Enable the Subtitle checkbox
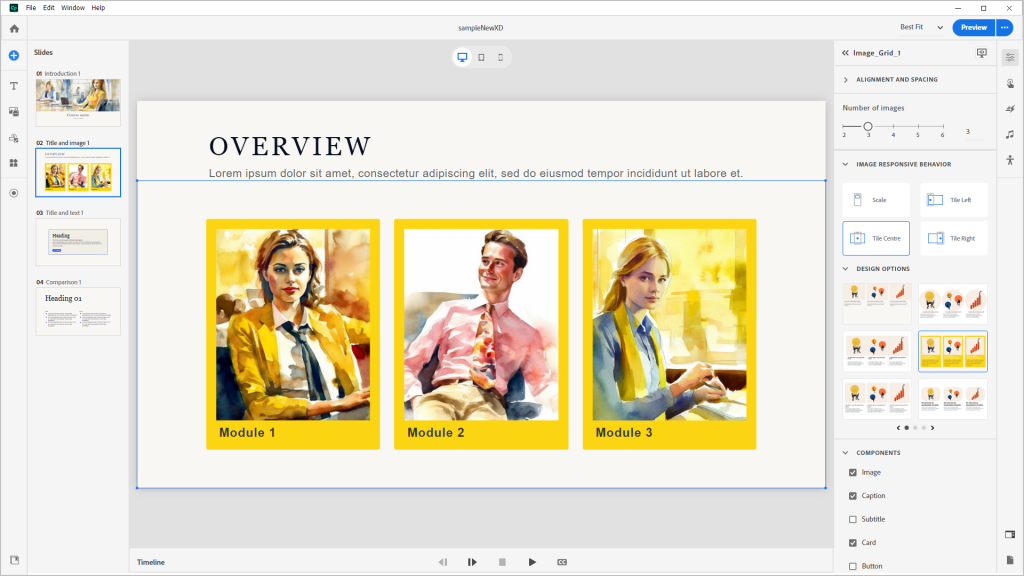This screenshot has width=1024, height=576. 853,519
